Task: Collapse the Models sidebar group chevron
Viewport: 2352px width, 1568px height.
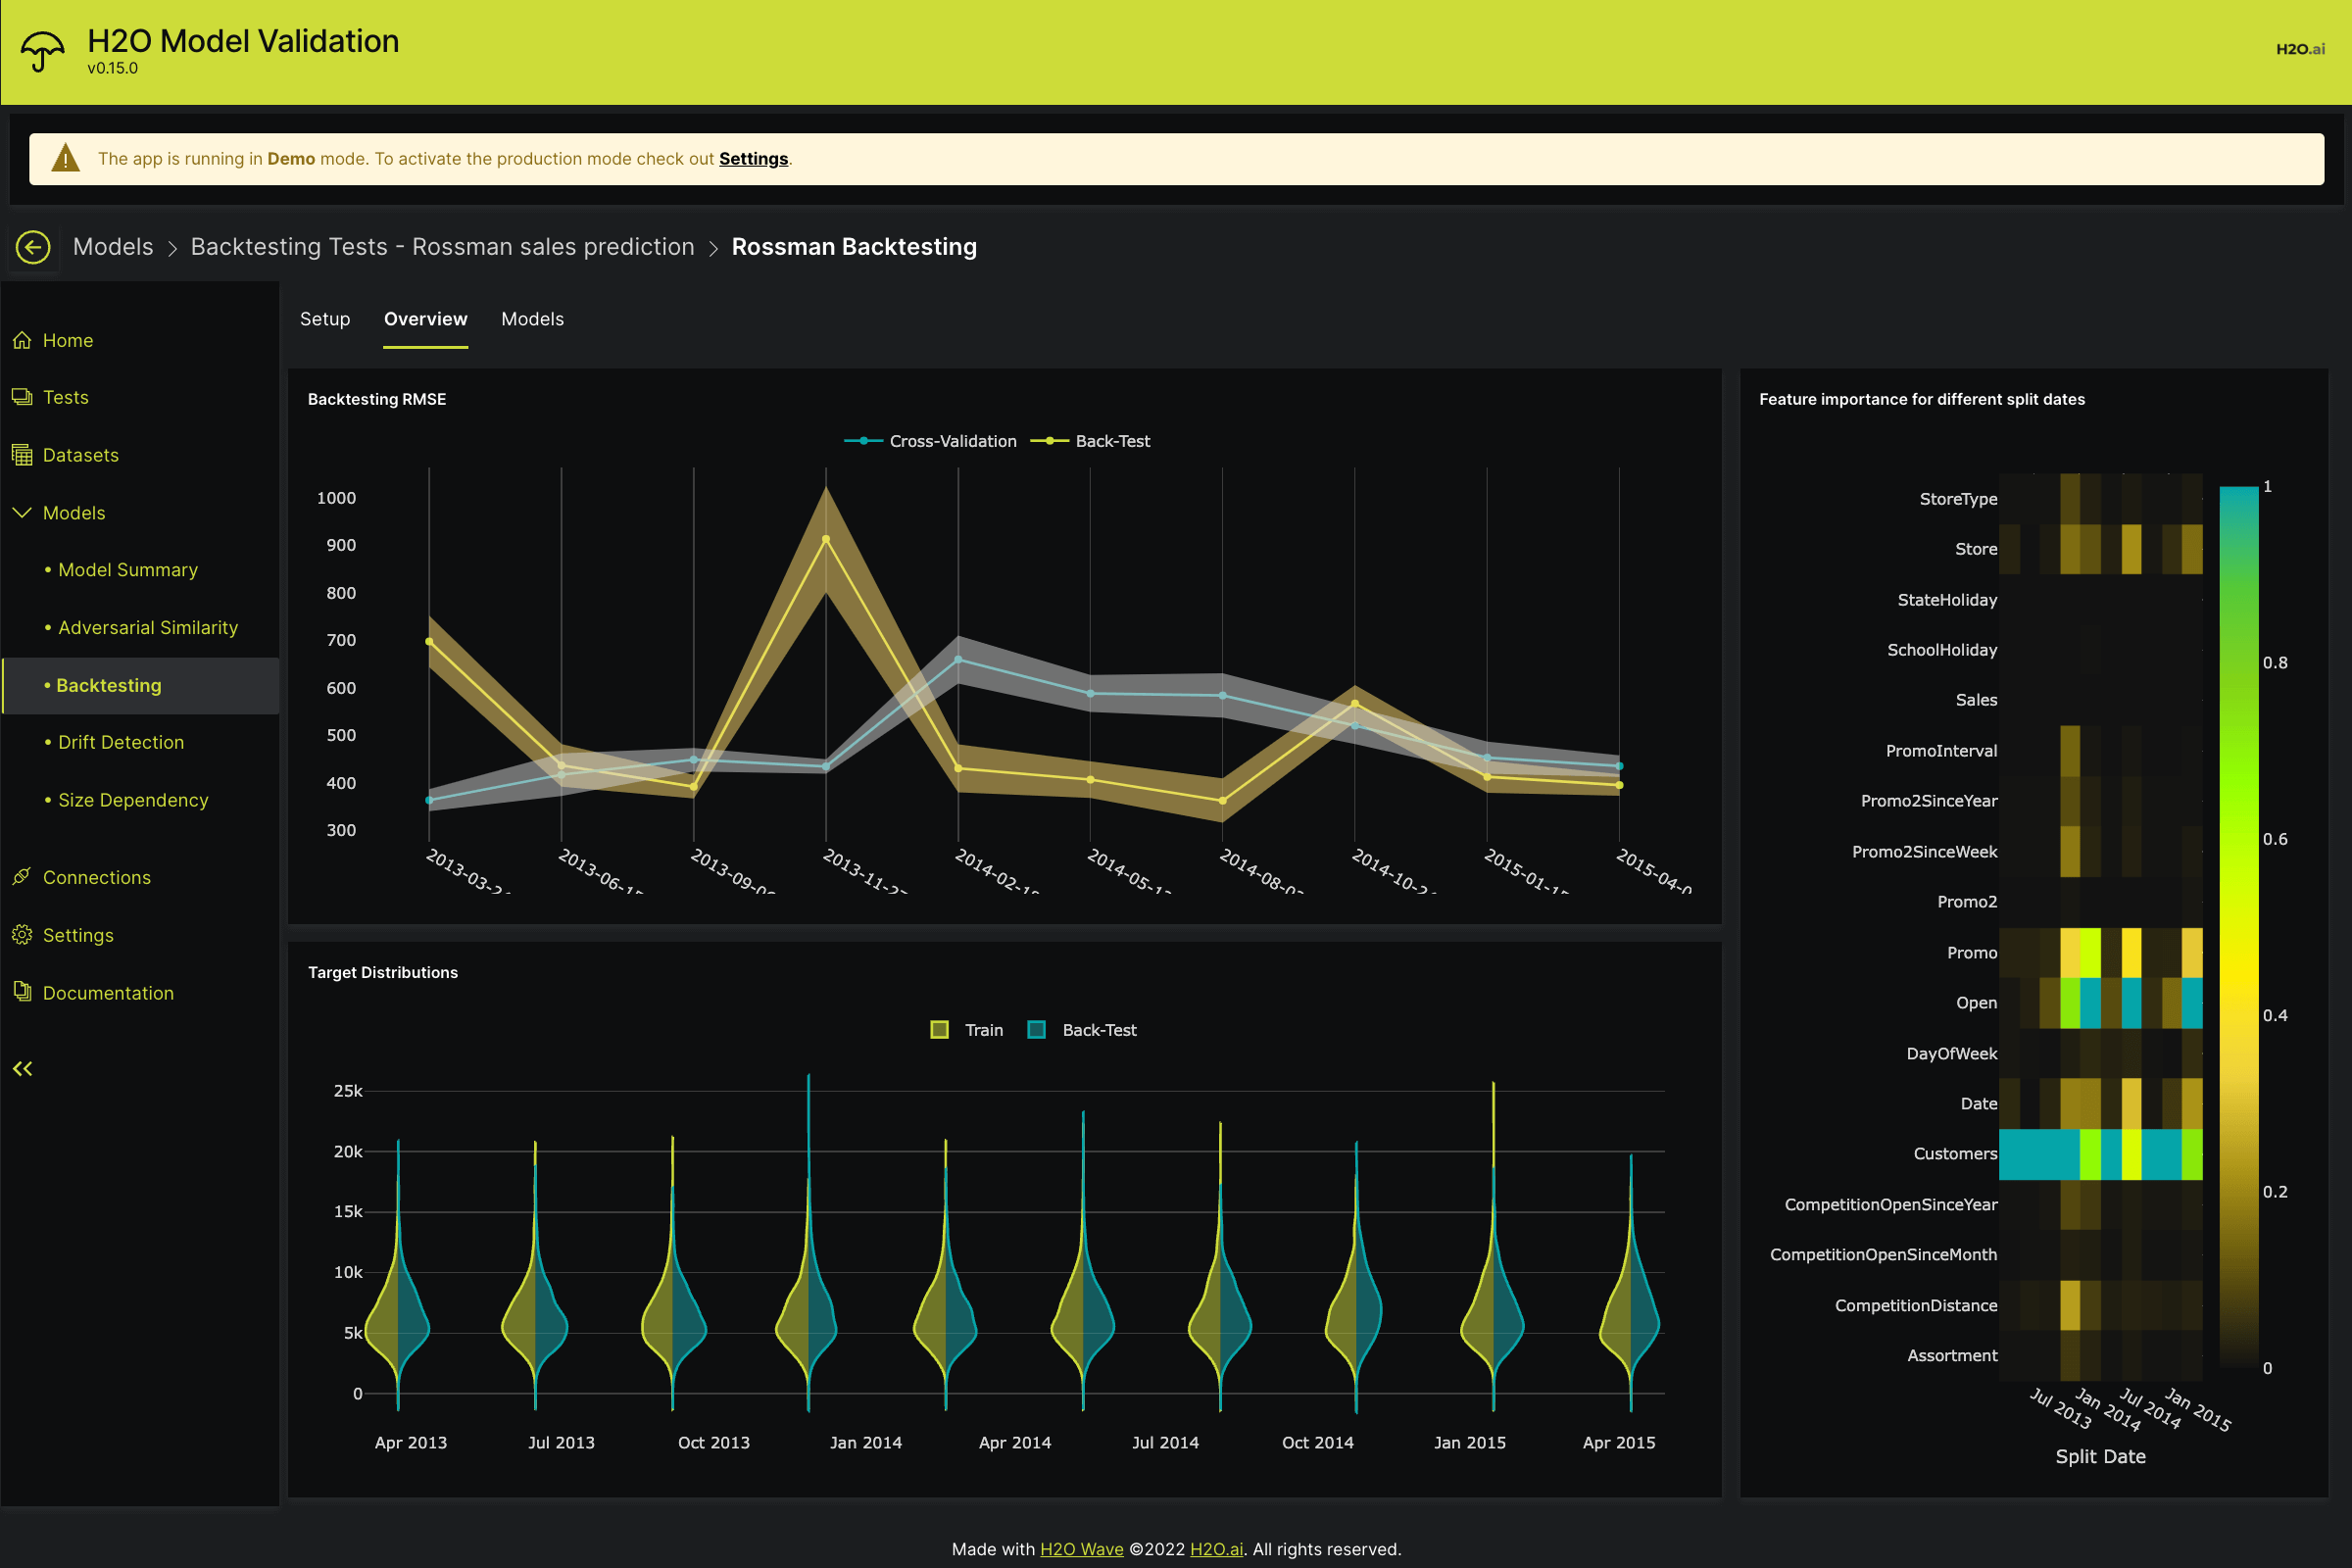Action: click(x=22, y=513)
